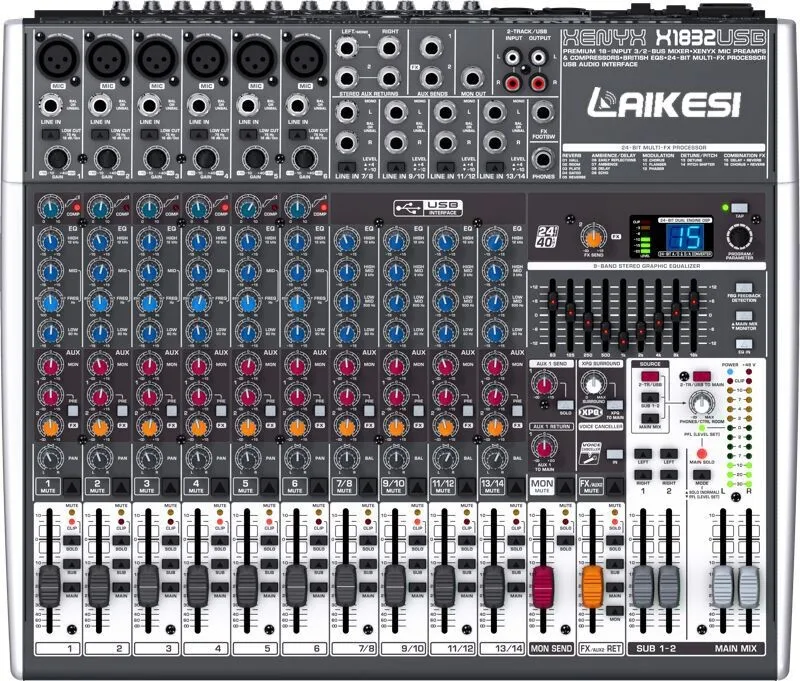The image size is (800, 681).
Task: Click the FX footswitch jack
Action: 542,114
